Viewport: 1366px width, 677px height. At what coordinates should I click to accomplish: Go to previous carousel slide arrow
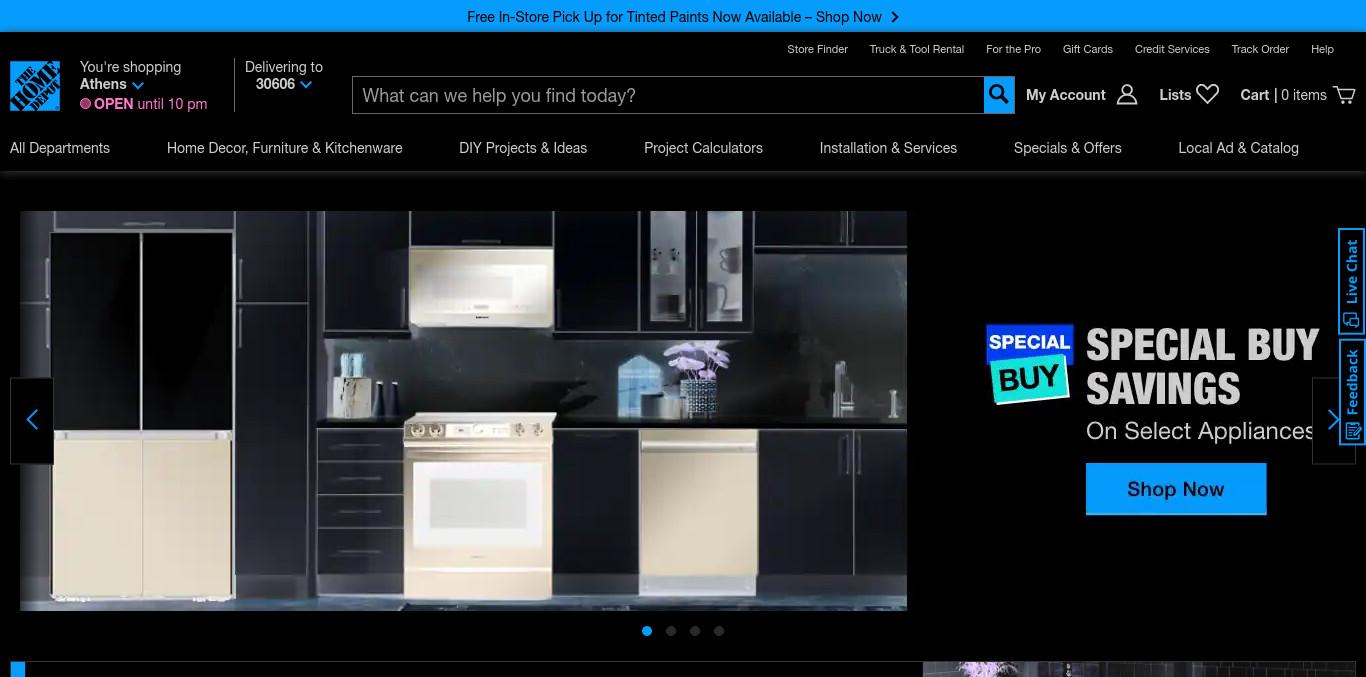pos(32,420)
